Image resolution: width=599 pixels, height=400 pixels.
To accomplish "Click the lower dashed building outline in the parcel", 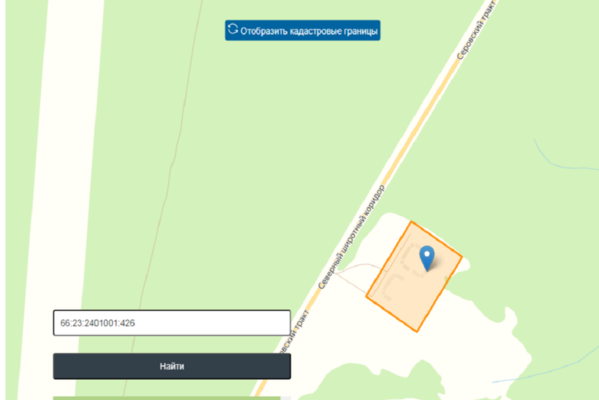I will click(x=392, y=287).
